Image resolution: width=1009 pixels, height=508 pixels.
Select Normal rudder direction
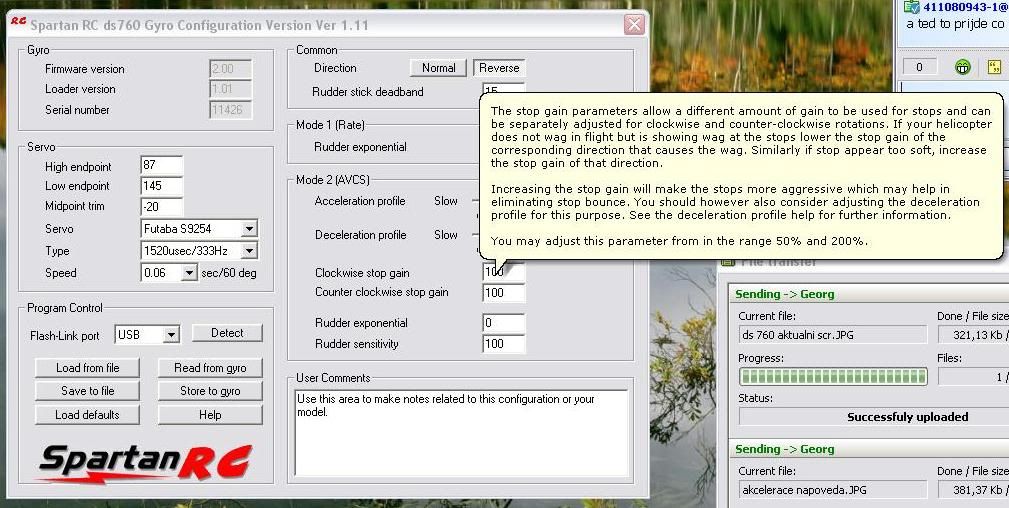coord(438,68)
